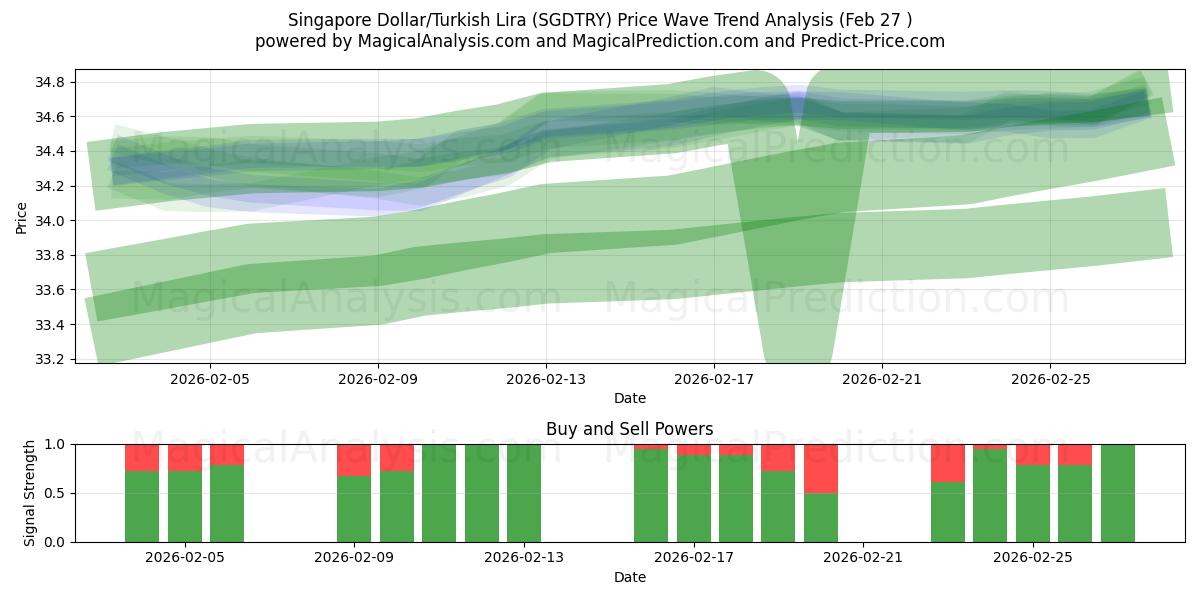Select the 1.0 tick on Signal Strength axis
Viewport: 1200px width, 600px height.
point(56,444)
